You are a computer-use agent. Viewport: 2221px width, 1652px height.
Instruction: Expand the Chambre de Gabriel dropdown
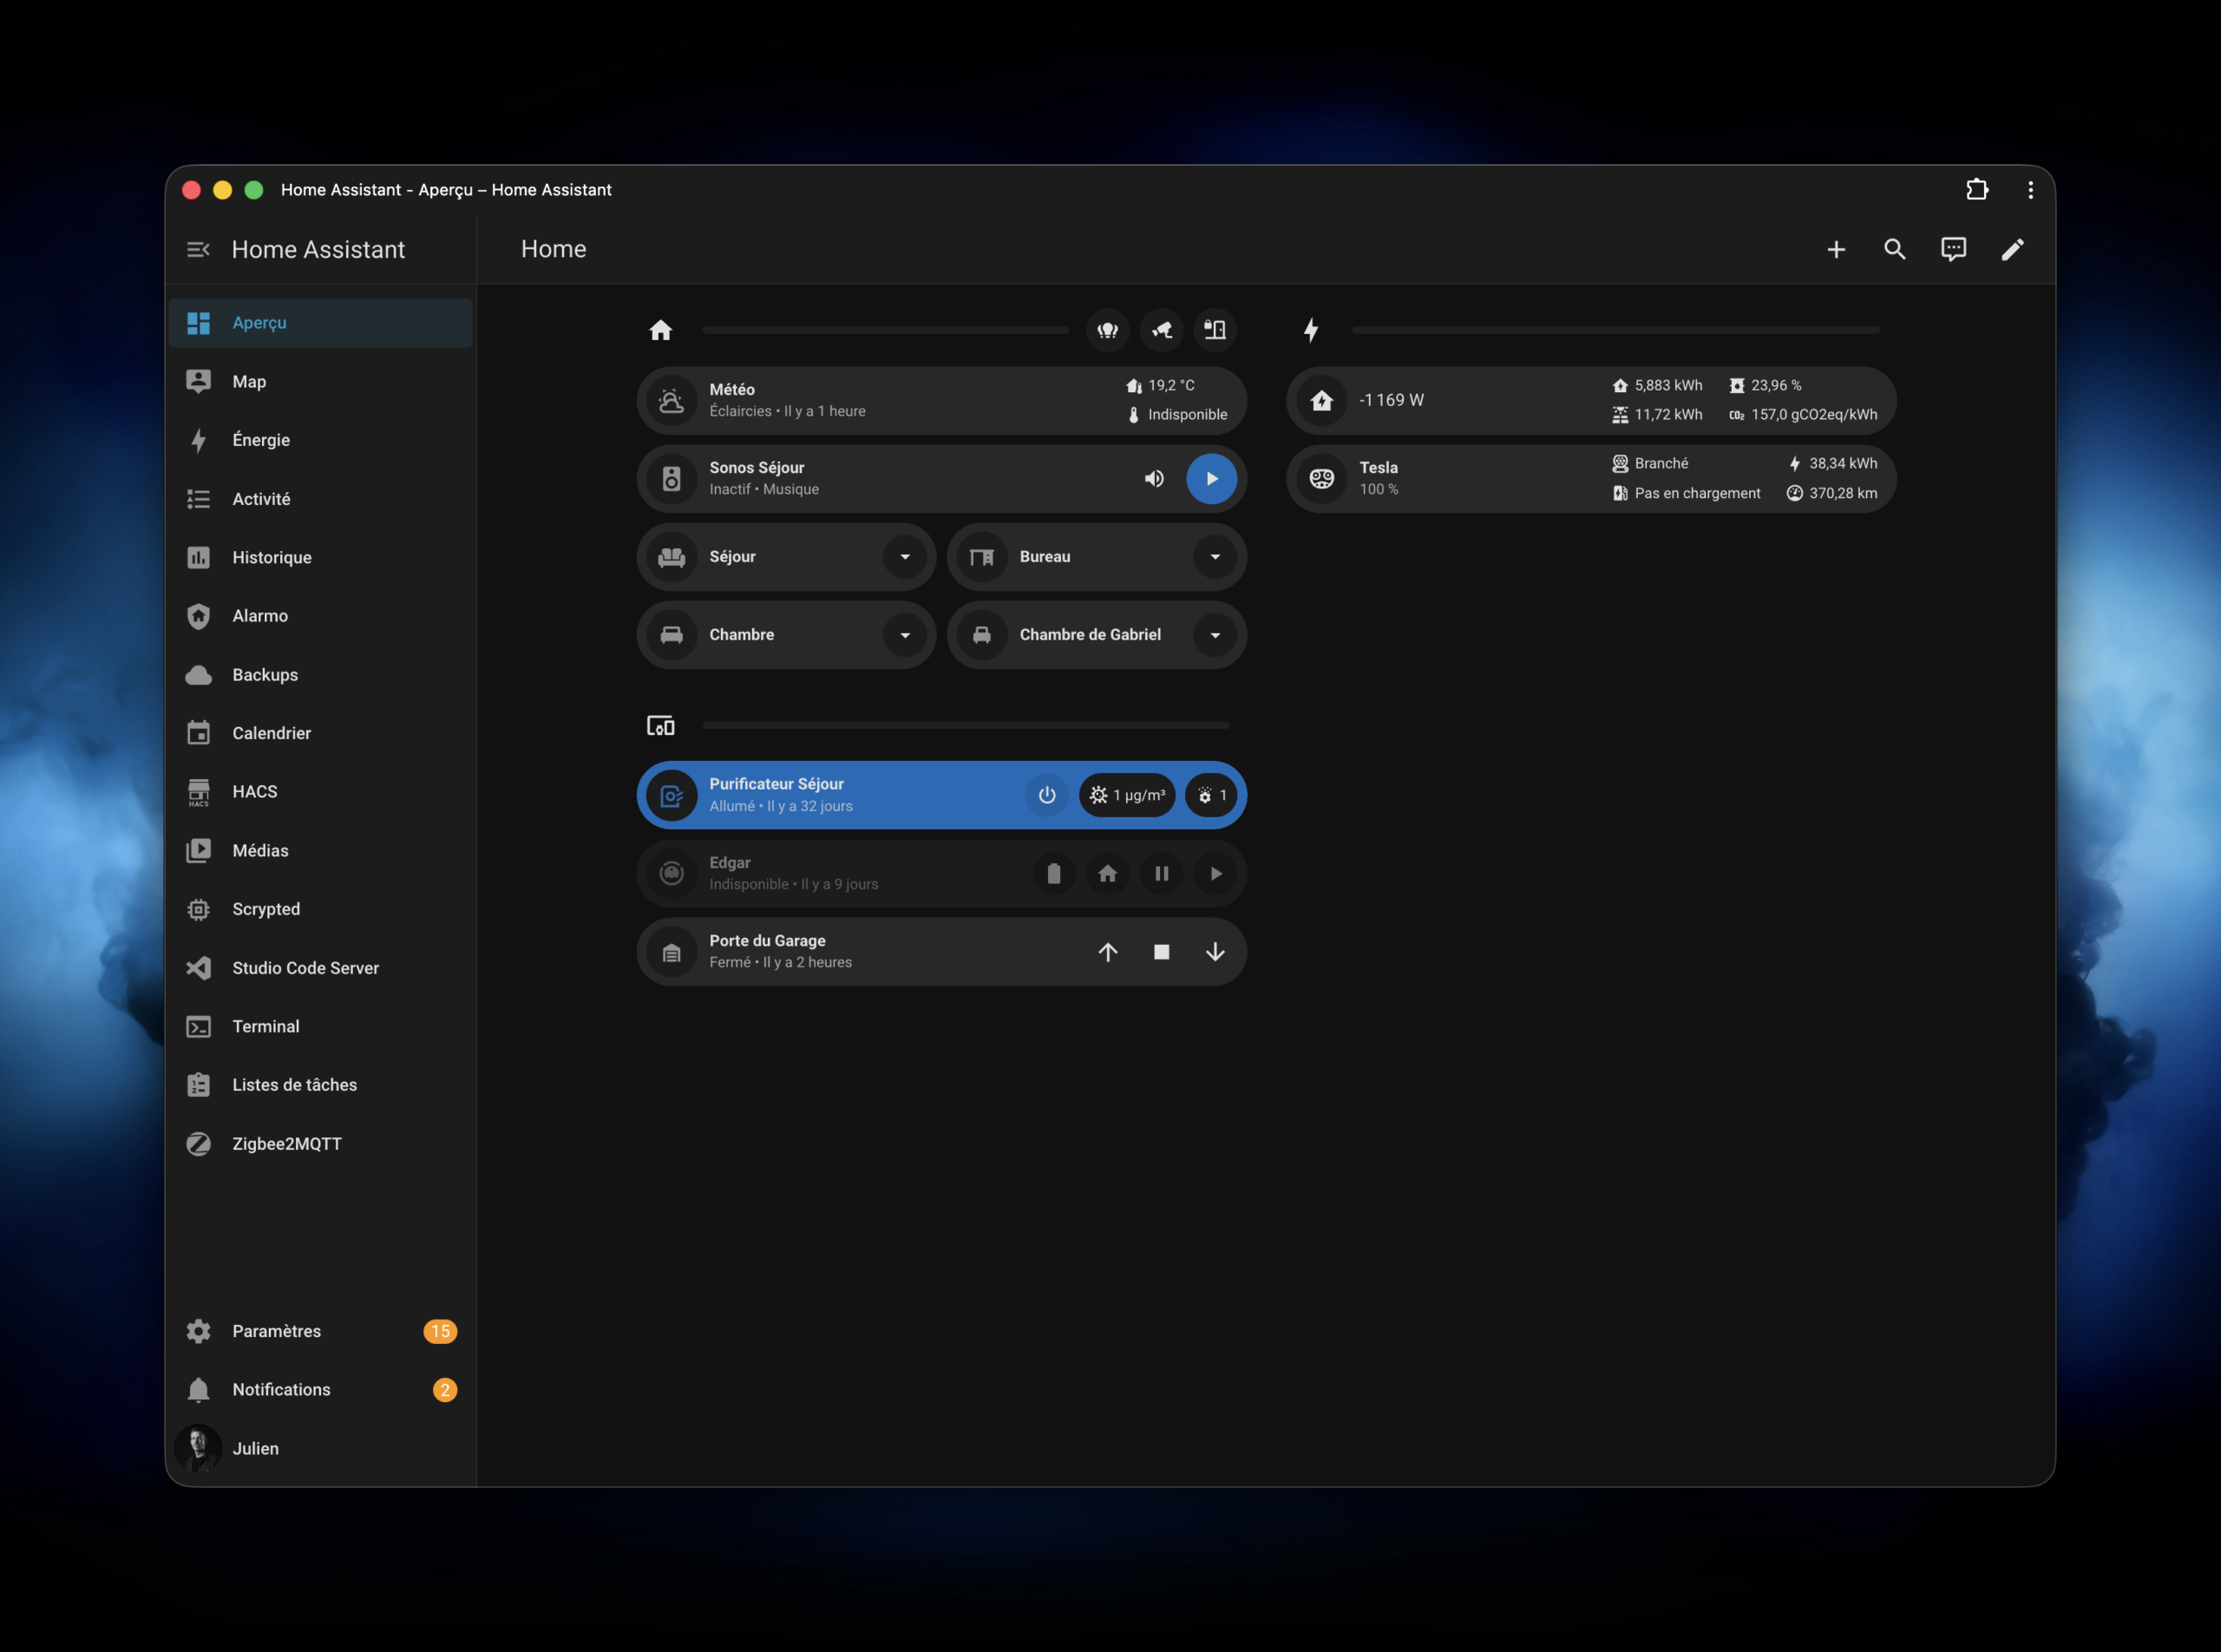coord(1215,635)
